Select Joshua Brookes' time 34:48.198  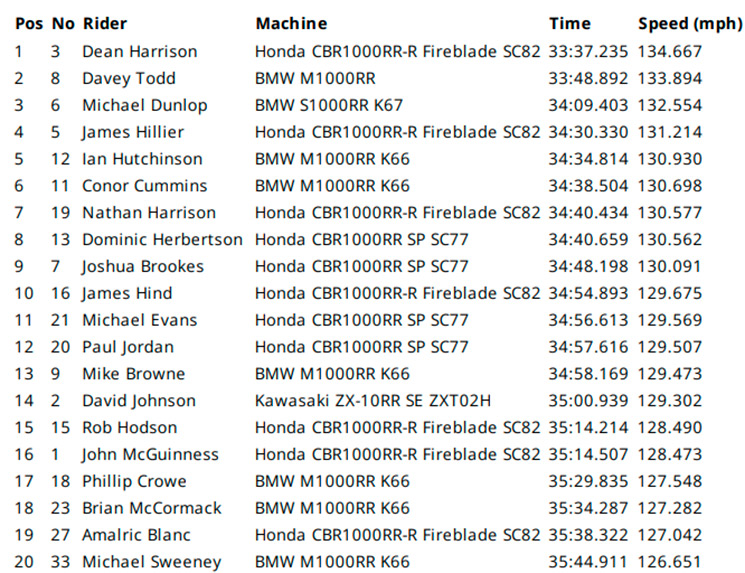tap(588, 267)
